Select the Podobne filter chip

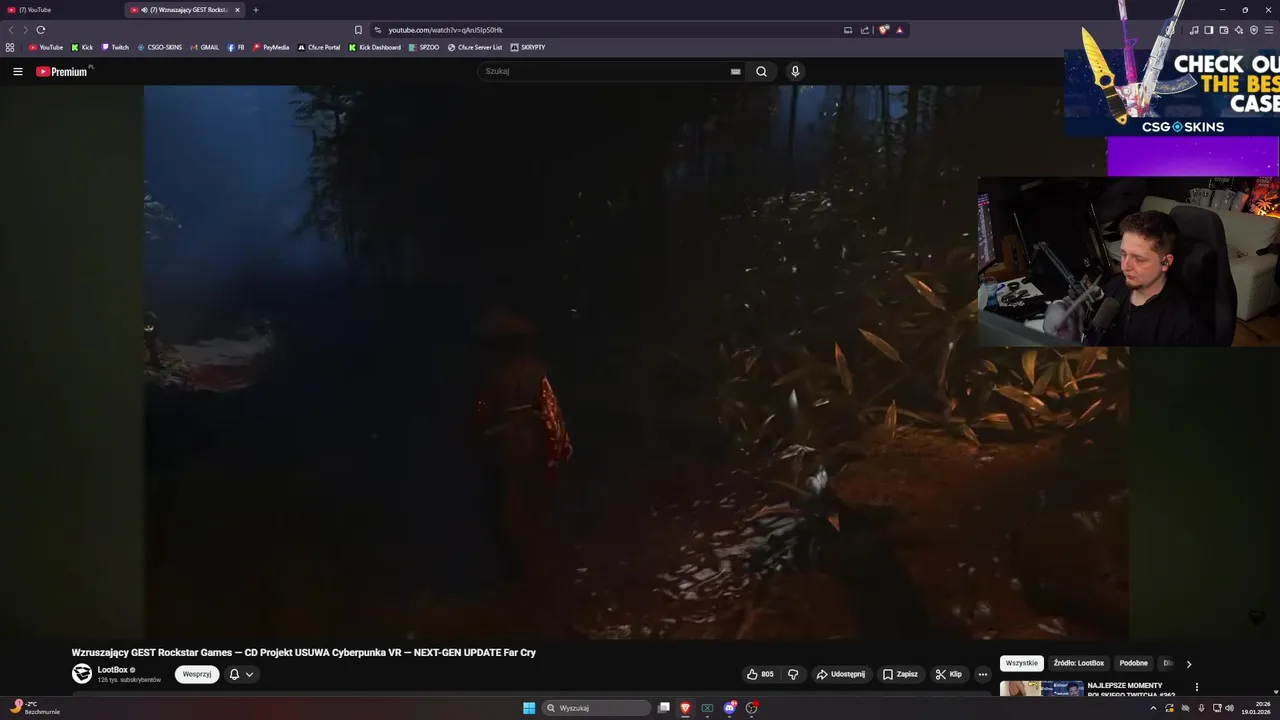click(x=1134, y=663)
